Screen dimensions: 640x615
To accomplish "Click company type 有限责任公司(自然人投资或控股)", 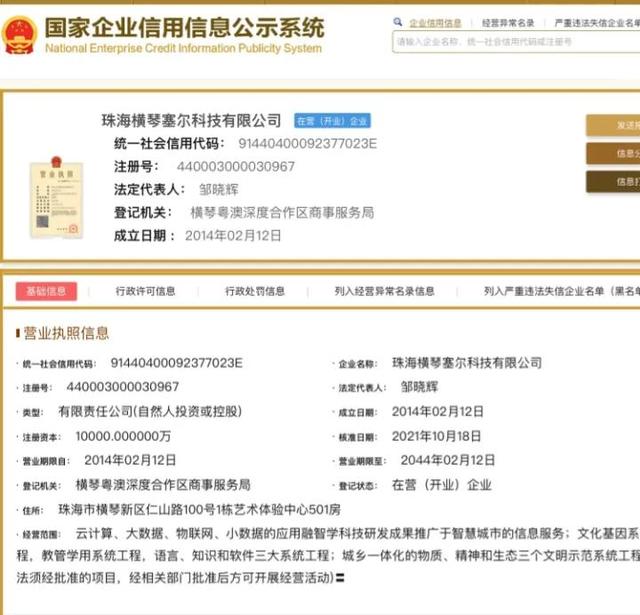I will pyautogui.click(x=150, y=411).
